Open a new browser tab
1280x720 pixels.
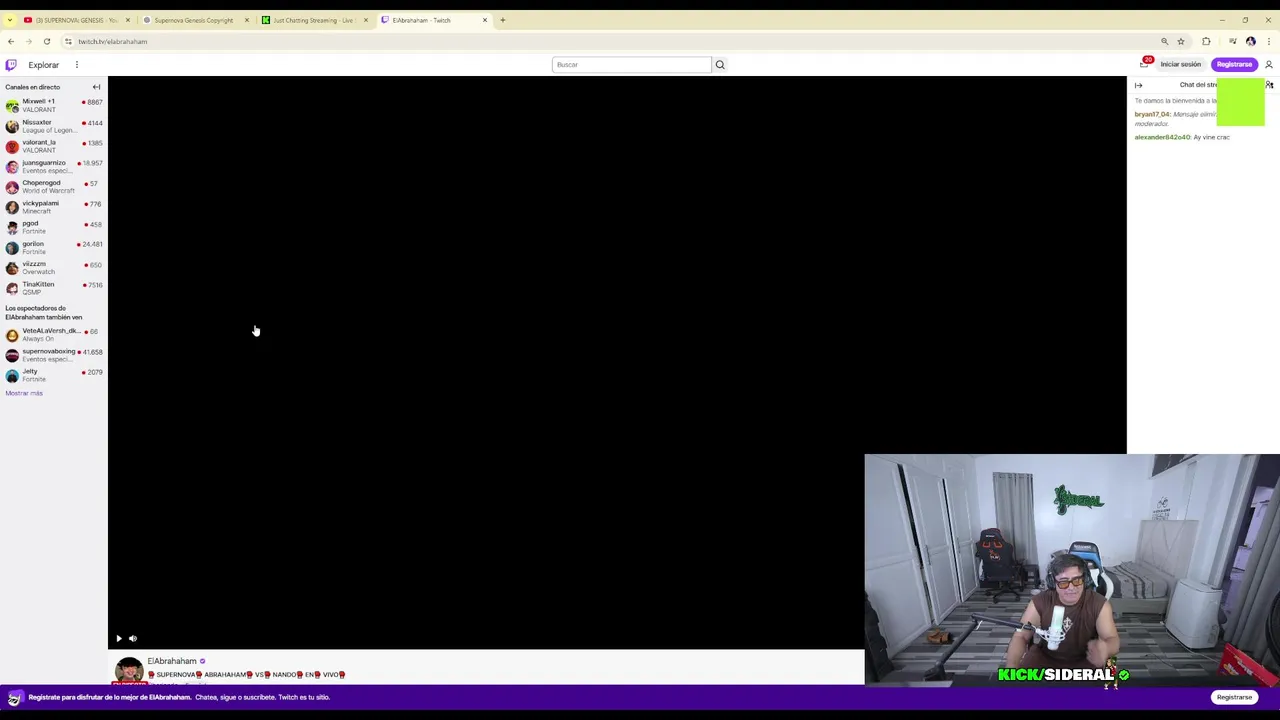(x=503, y=20)
